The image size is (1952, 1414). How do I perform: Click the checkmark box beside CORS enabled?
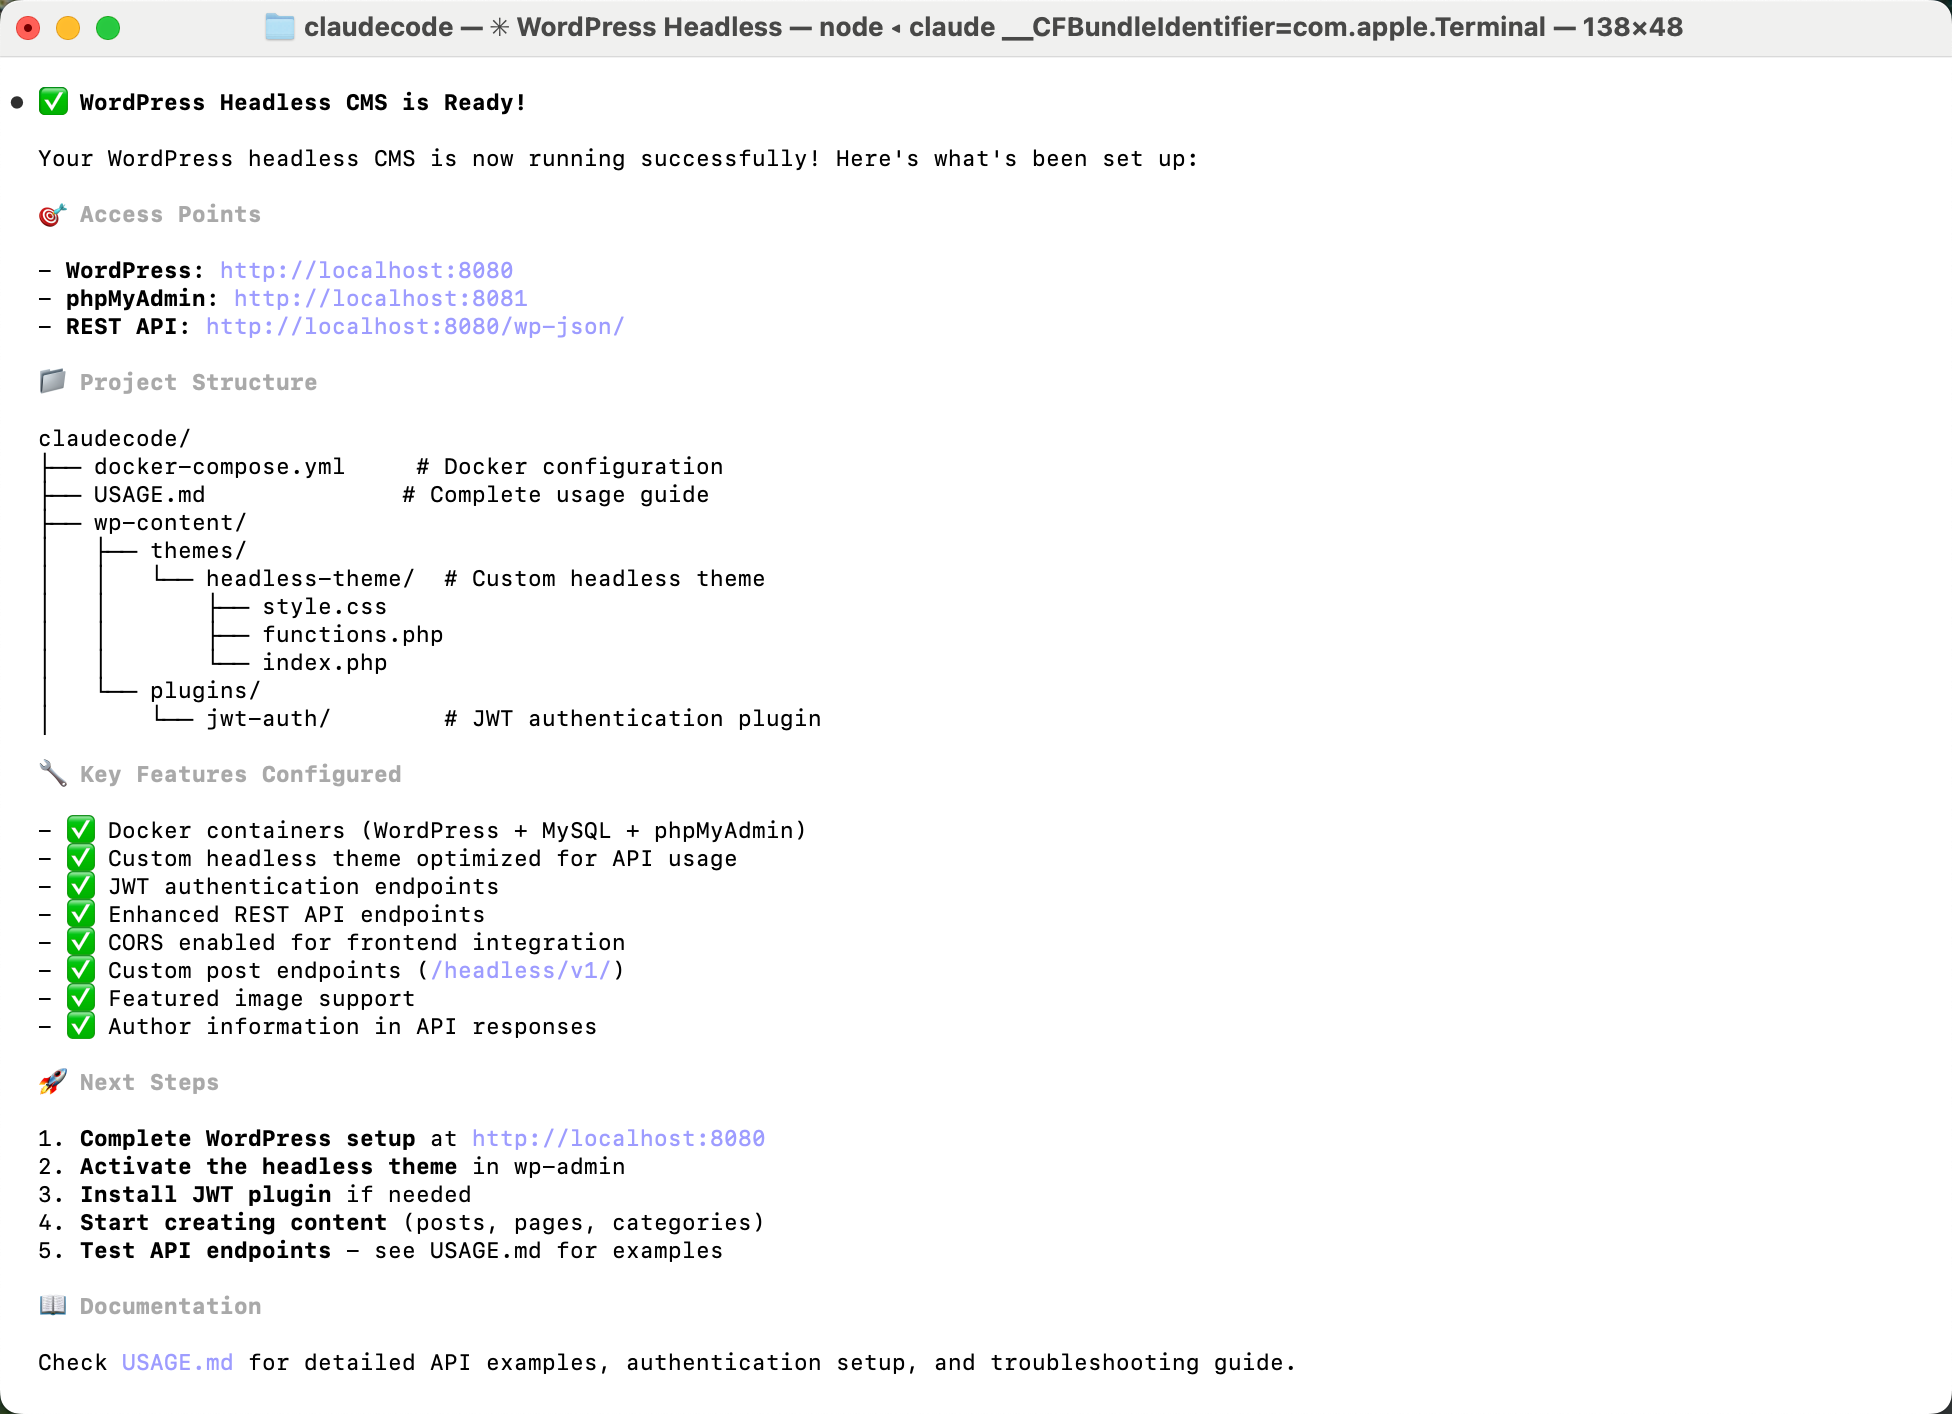click(x=81, y=942)
